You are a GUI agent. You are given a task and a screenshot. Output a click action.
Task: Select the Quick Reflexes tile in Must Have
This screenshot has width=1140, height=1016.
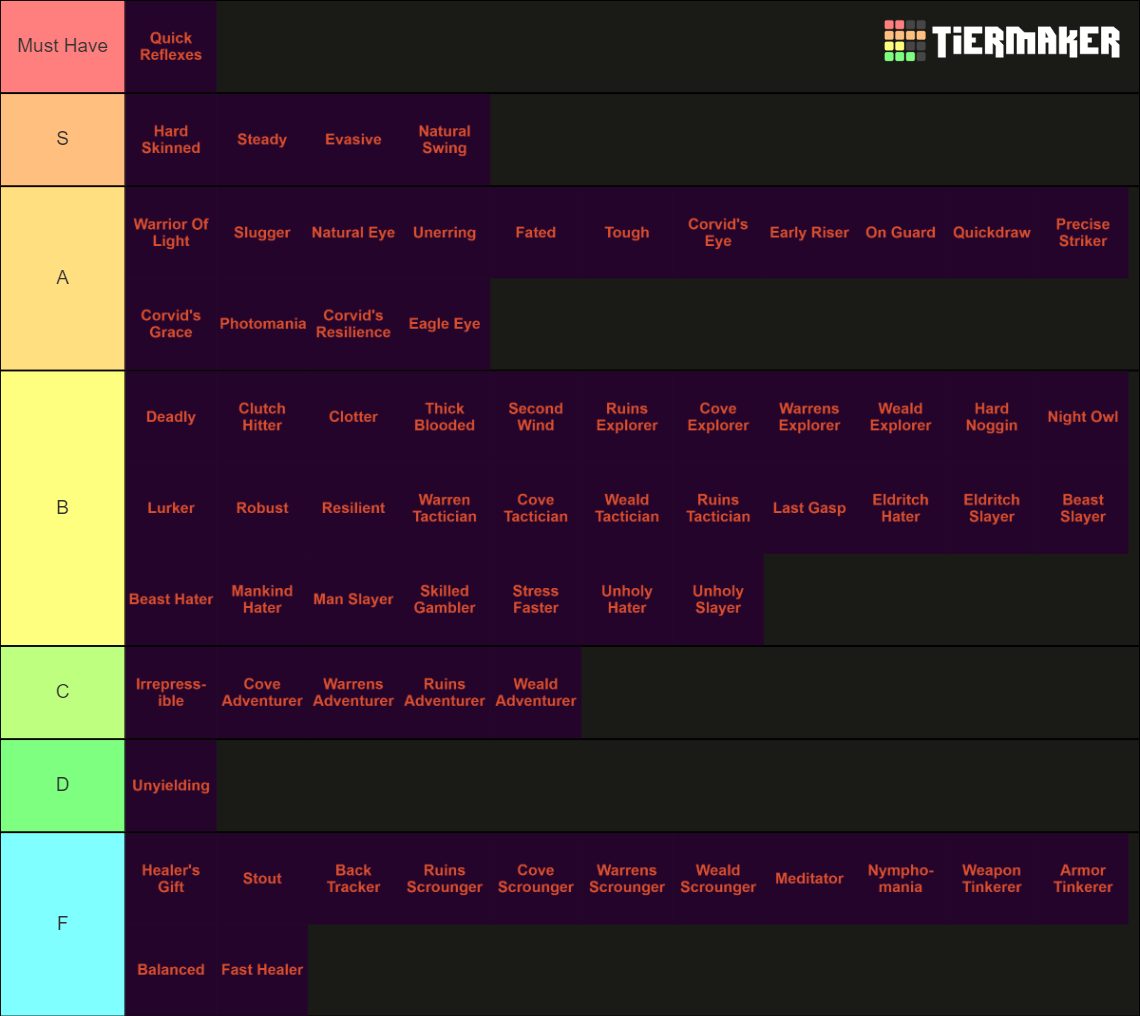click(170, 46)
